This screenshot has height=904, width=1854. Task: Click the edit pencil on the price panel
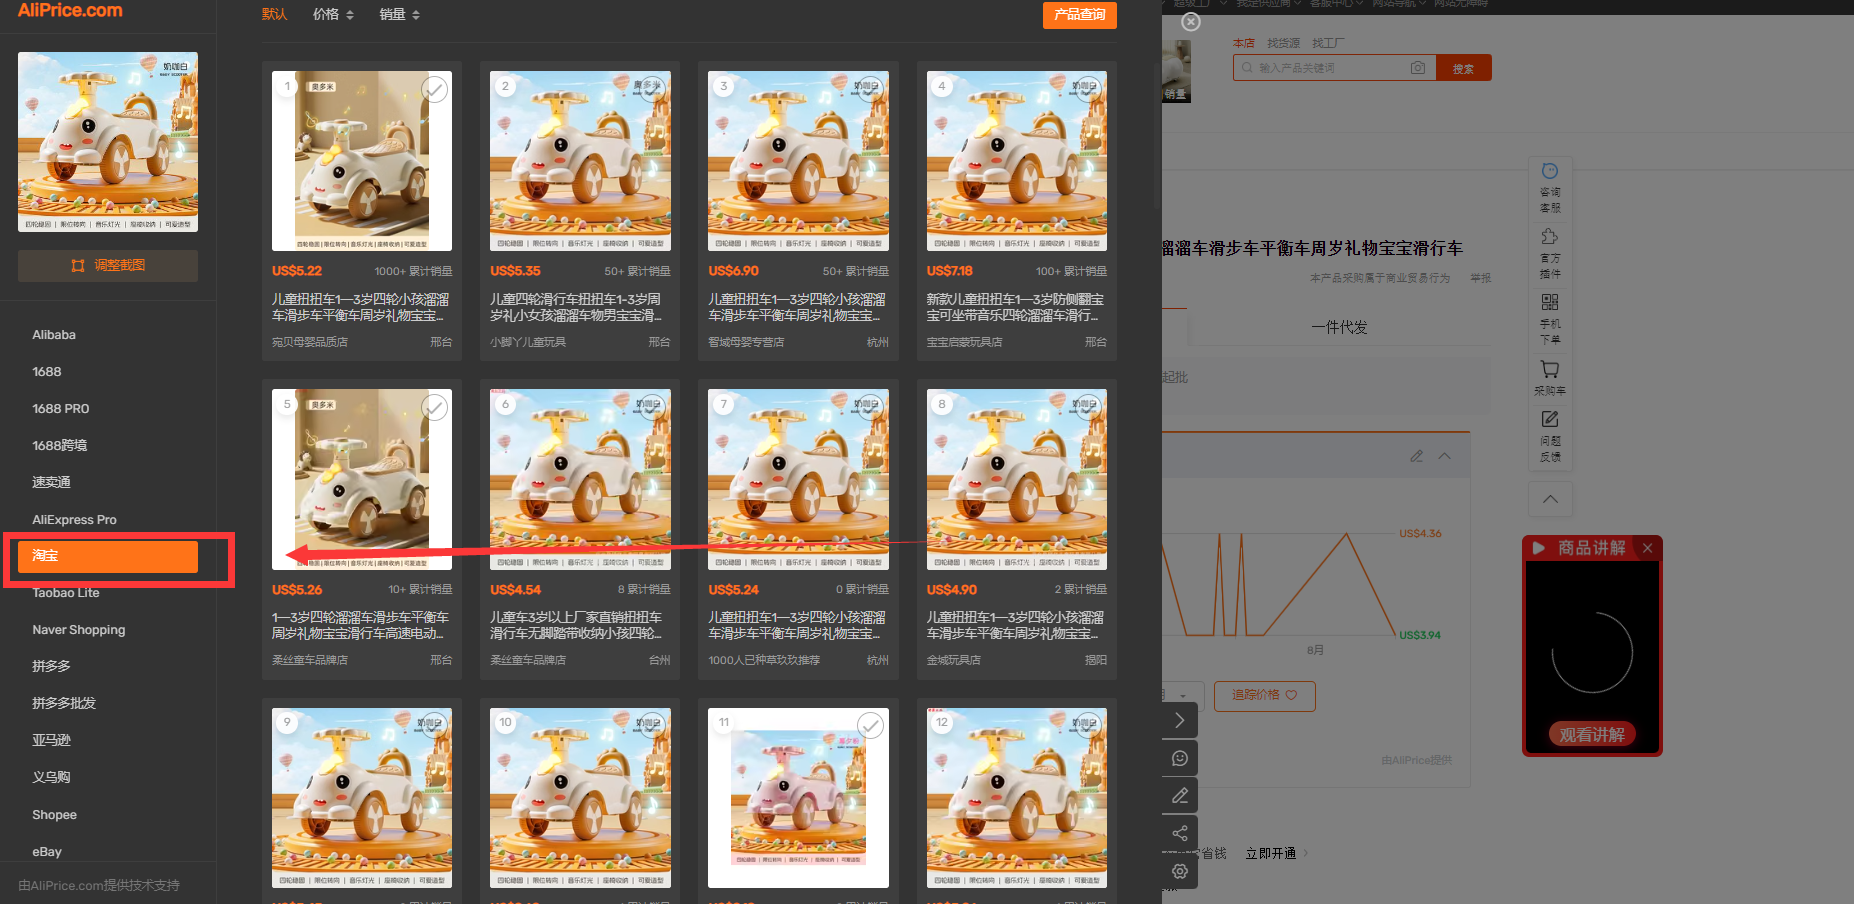pos(1417,456)
